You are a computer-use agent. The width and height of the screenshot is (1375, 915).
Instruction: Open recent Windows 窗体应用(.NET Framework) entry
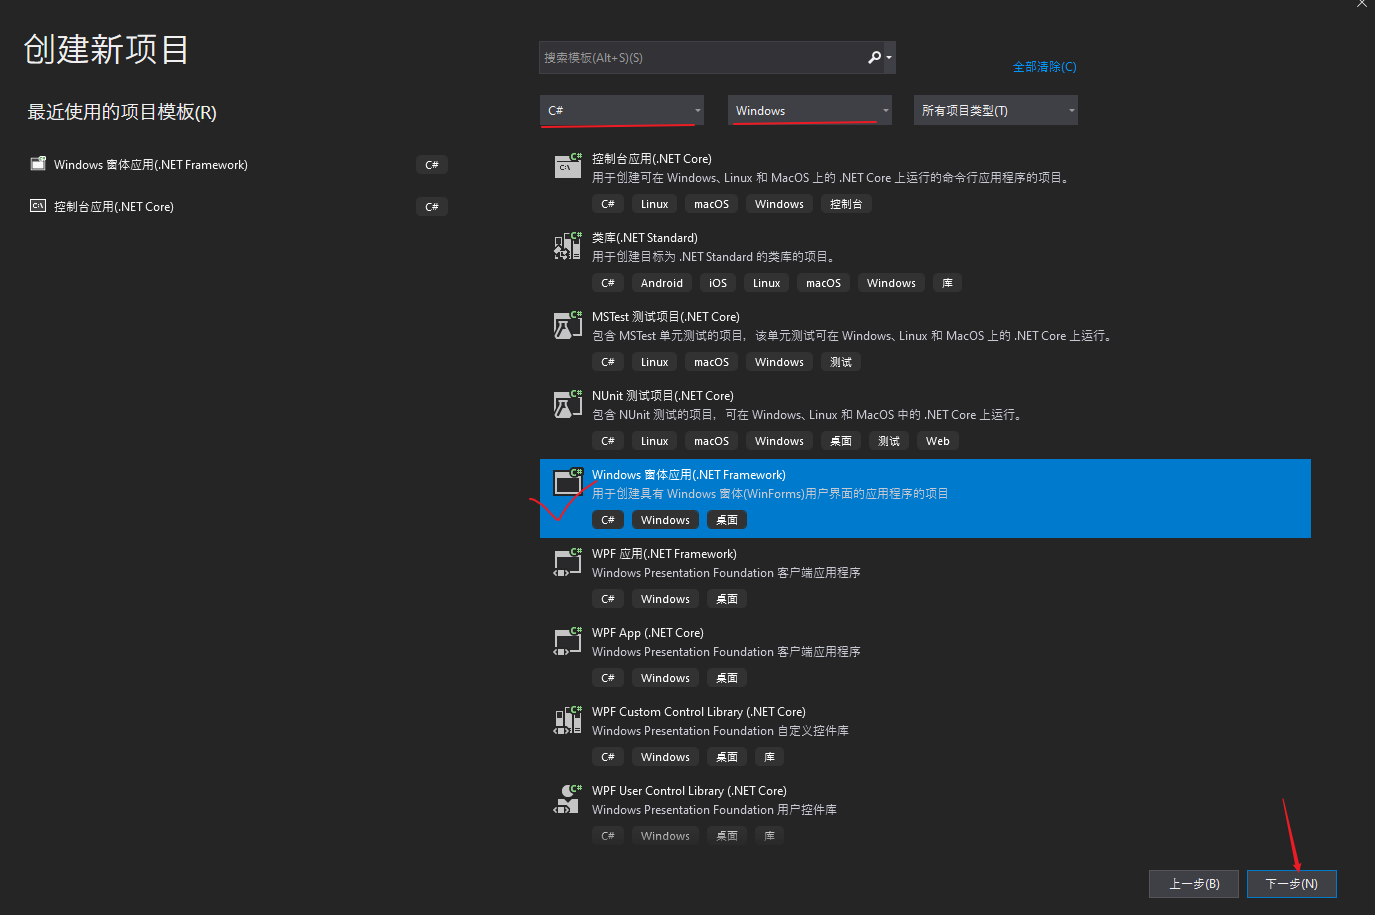151,165
